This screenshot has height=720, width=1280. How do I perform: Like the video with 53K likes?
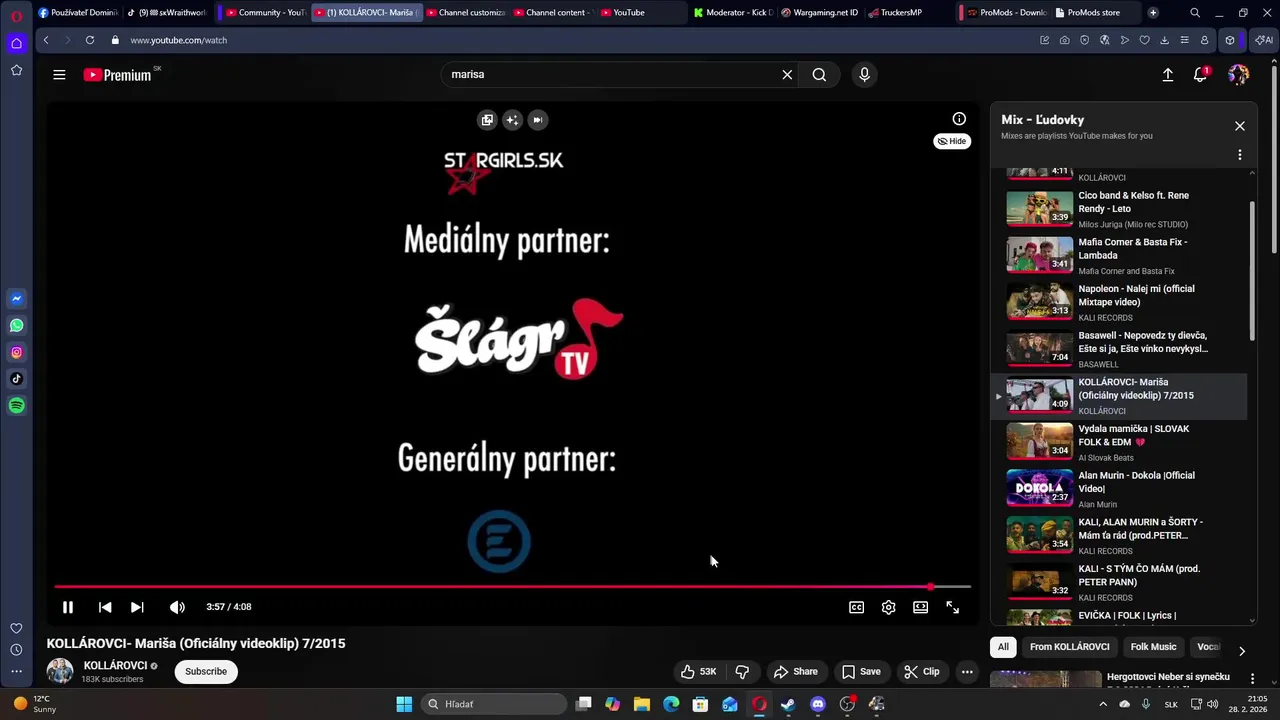click(x=698, y=672)
